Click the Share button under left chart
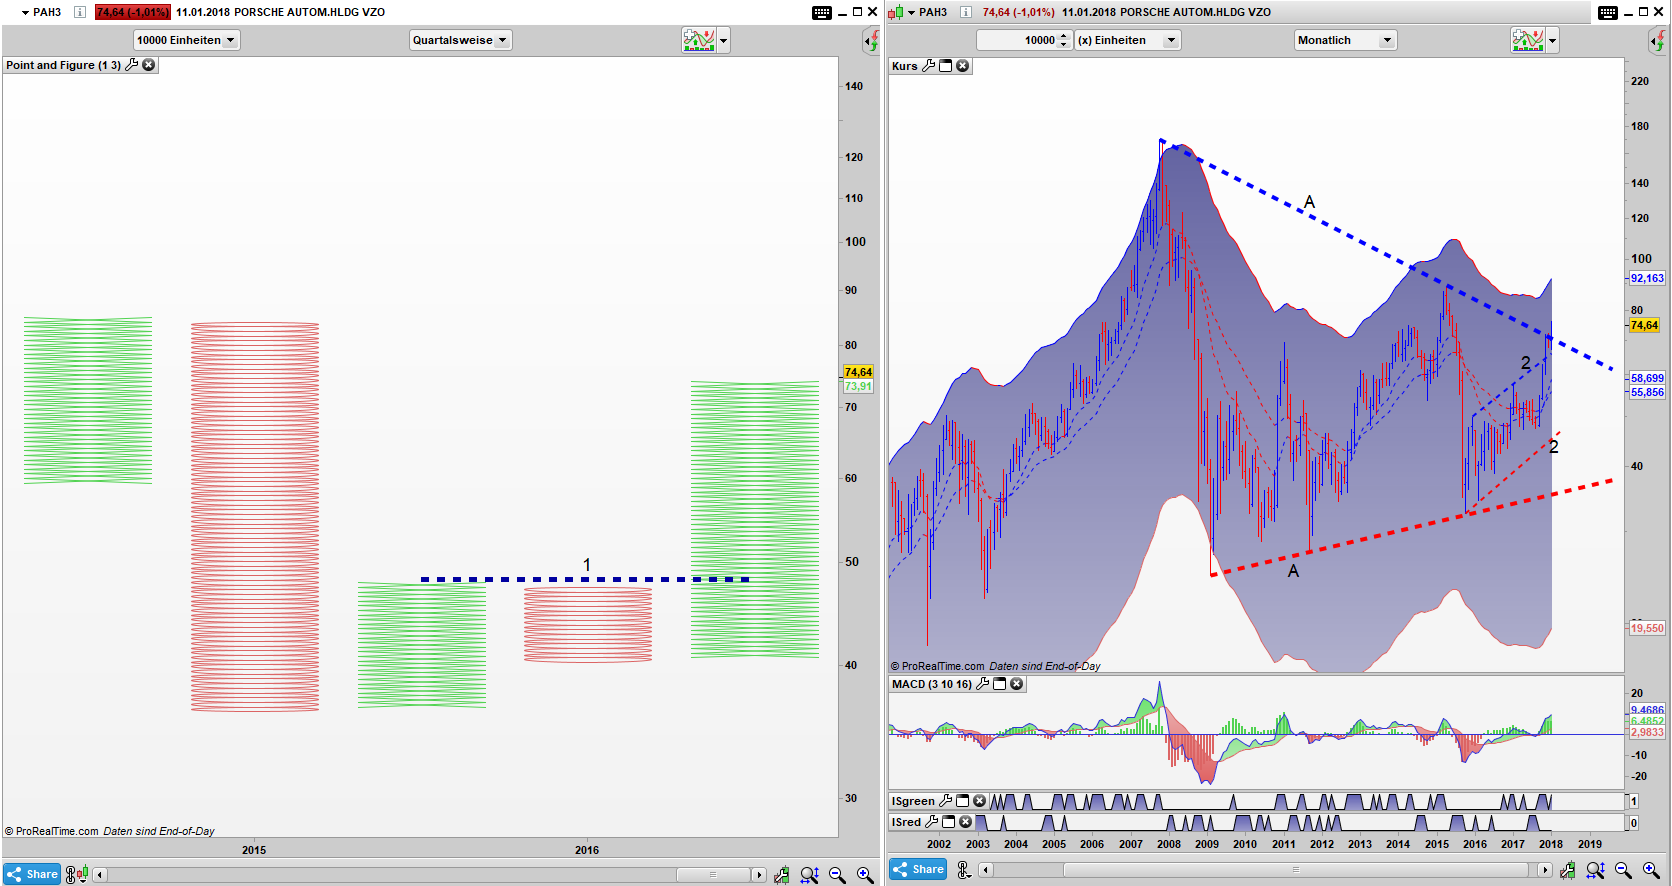The width and height of the screenshot is (1672, 886). point(32,874)
